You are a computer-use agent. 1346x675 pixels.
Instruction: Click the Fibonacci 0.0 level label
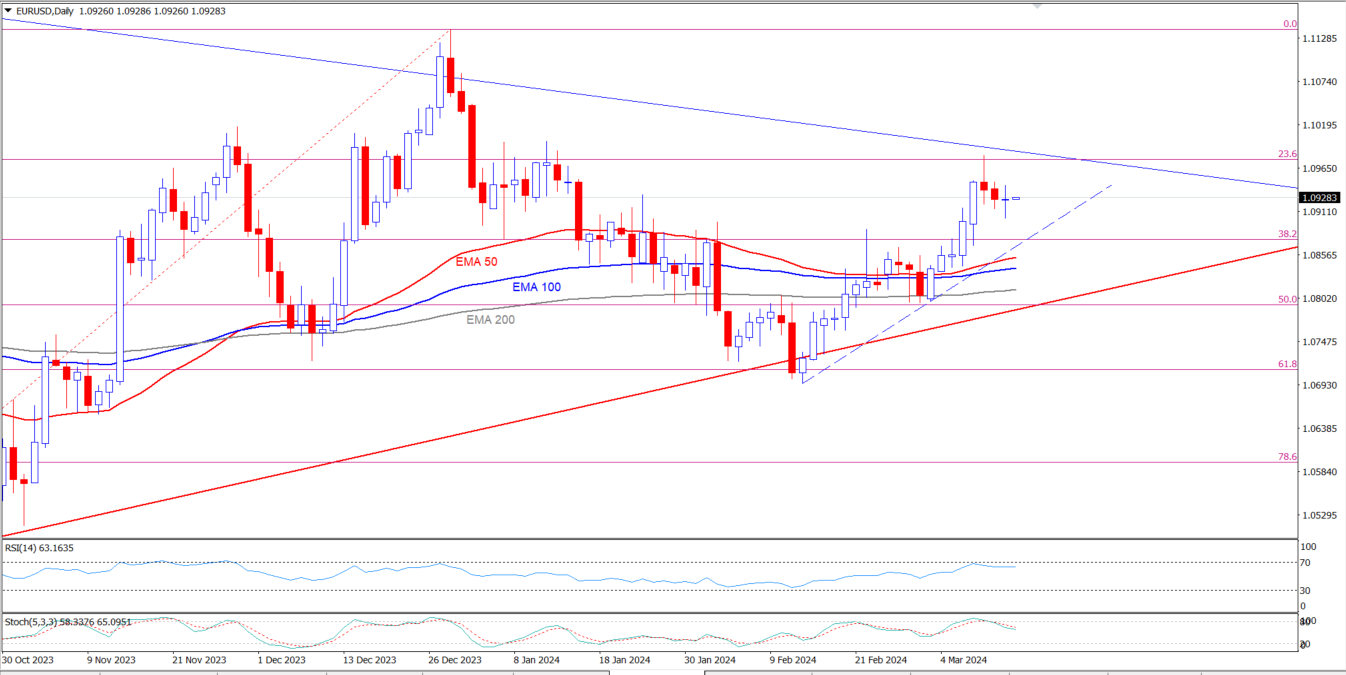pos(1290,23)
